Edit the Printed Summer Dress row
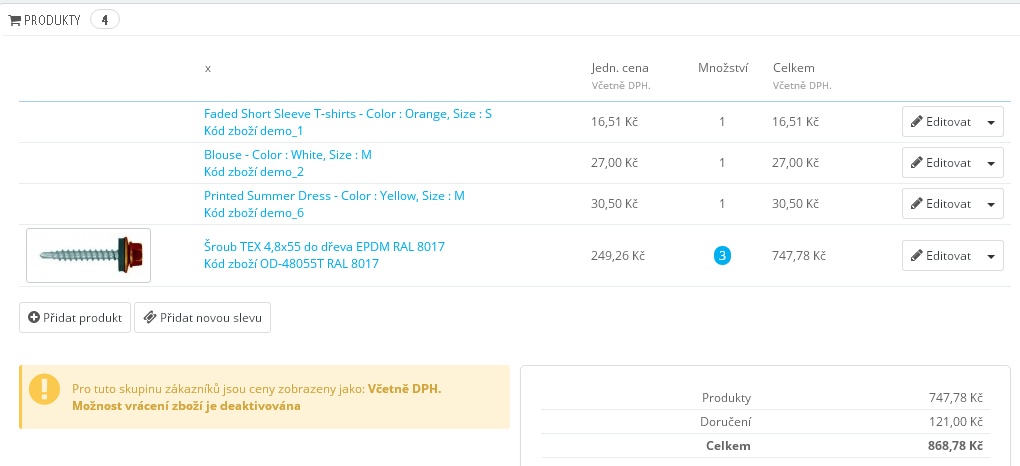Viewport: 1020px width, 466px height. [x=940, y=204]
